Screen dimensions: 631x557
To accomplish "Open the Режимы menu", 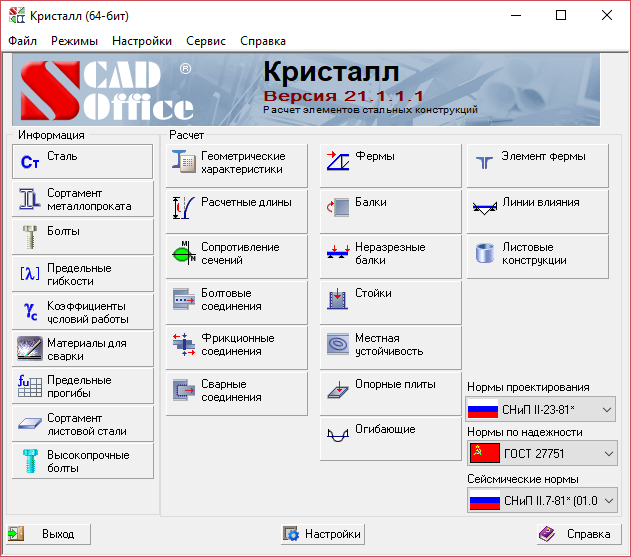I will 74,41.
